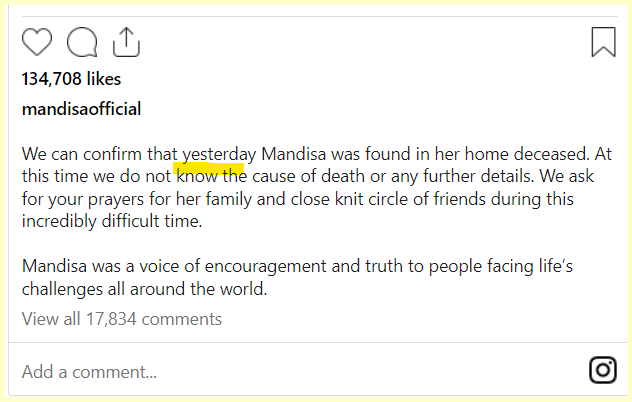Open Instagram via the logo icon
The image size is (632, 402).
point(603,370)
